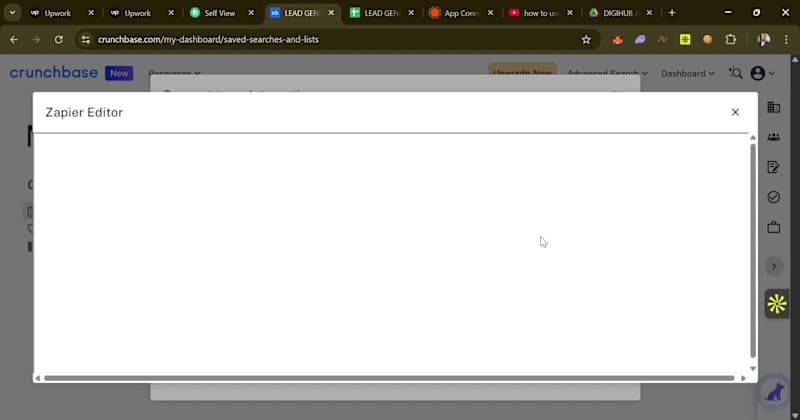Open Chrome three-dot menu
This screenshot has width=800, height=420.
[x=786, y=39]
